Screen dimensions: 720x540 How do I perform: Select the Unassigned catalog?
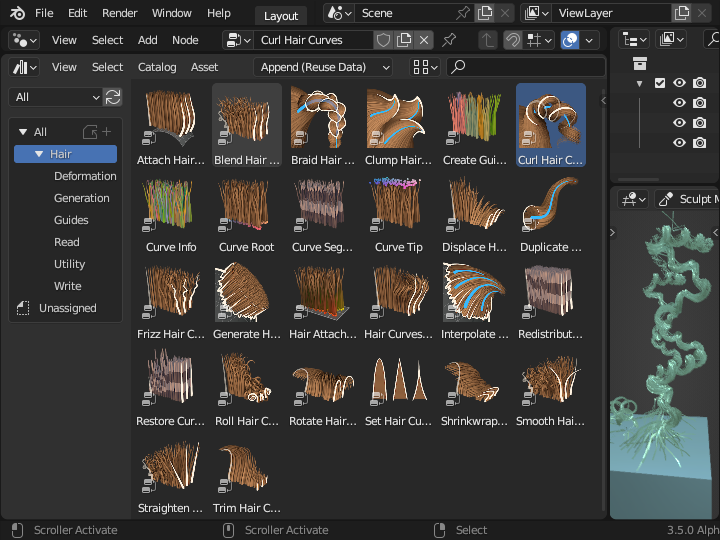(68, 309)
